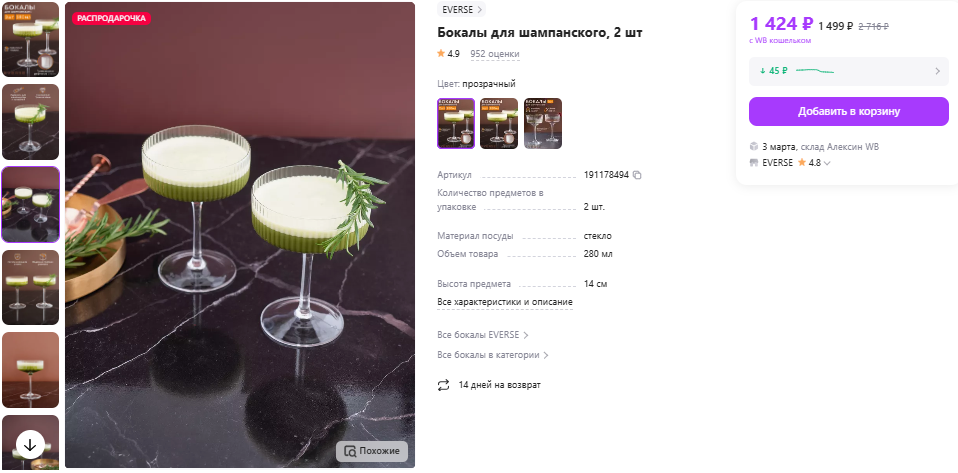This screenshot has height=473, width=958.
Task: Copy the article number 191178494 icon
Action: click(637, 175)
